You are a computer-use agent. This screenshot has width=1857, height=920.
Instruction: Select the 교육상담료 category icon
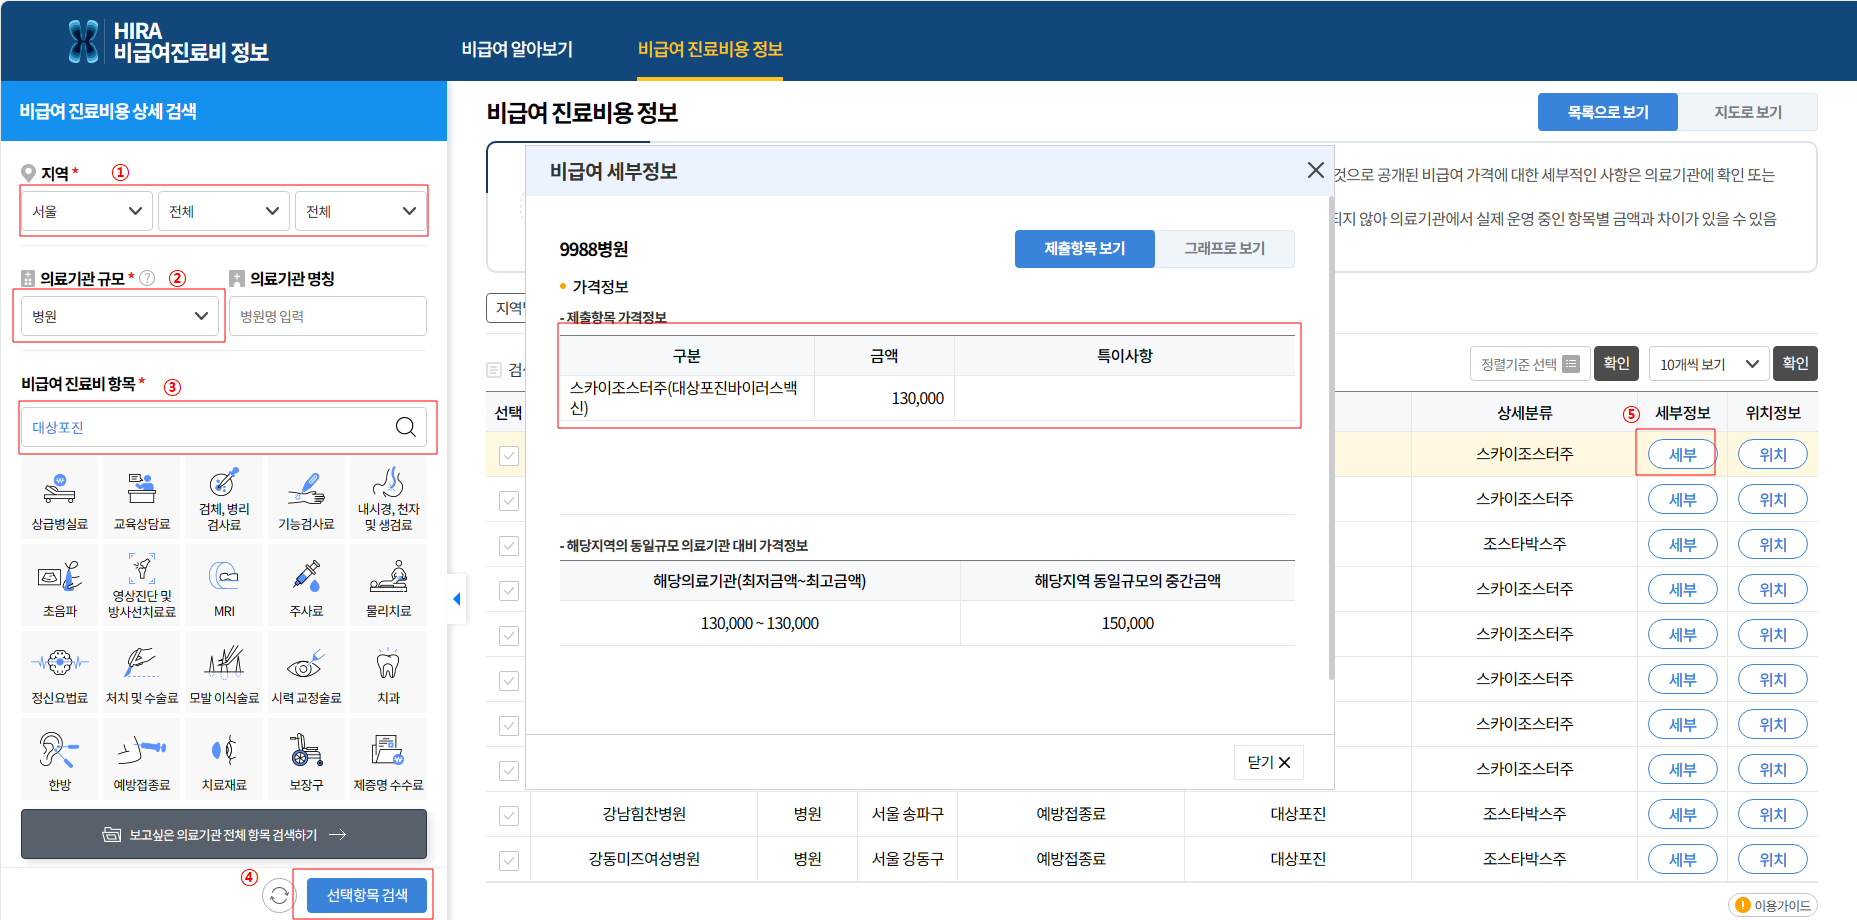pos(142,500)
